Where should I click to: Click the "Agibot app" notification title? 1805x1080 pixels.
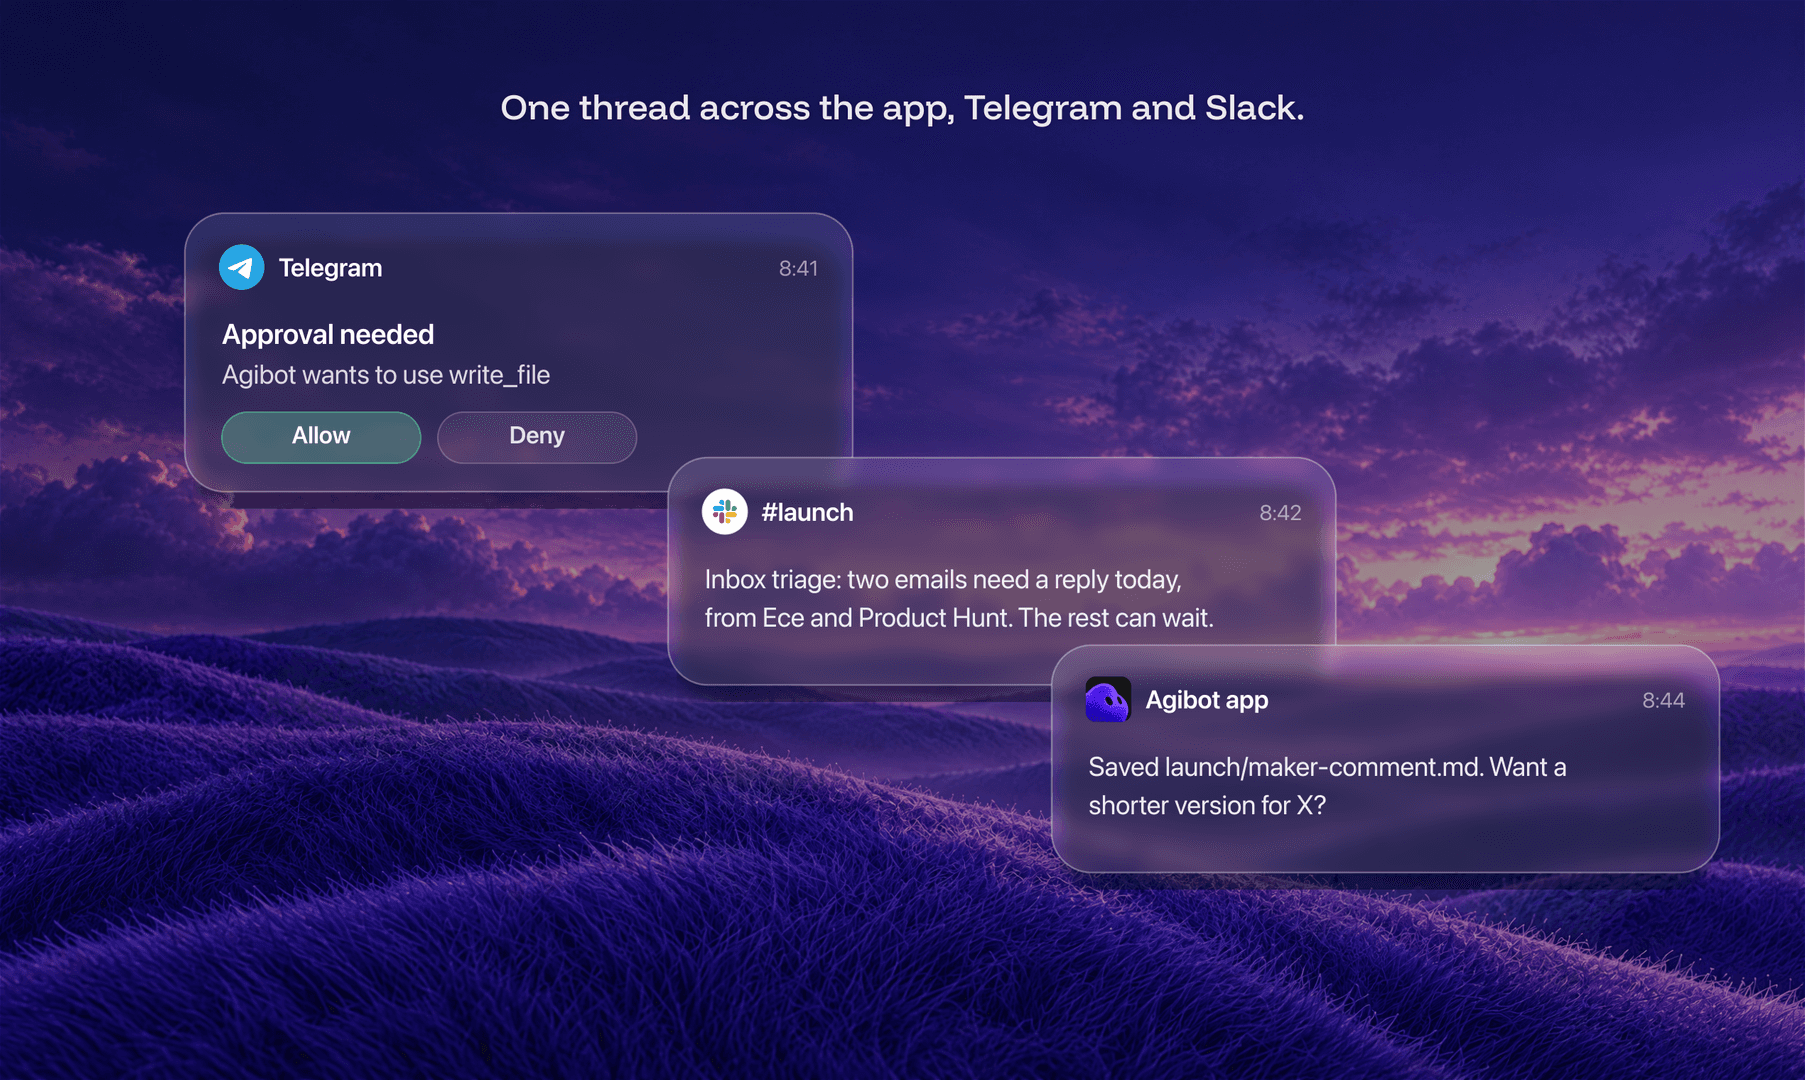click(1207, 700)
